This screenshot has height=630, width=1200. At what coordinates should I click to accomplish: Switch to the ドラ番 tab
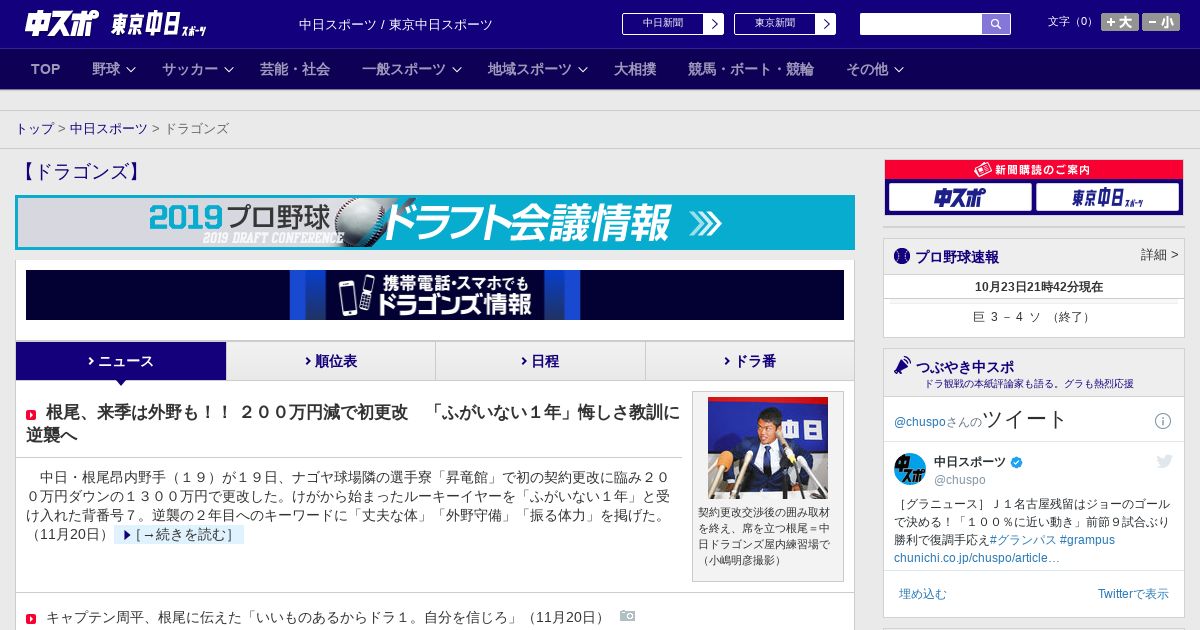[x=750, y=361]
